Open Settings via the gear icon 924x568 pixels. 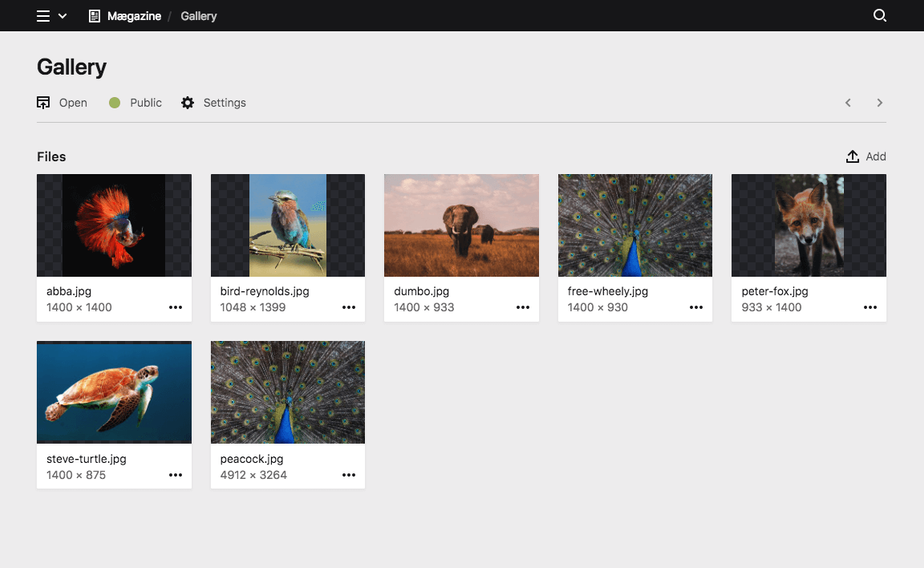(x=188, y=103)
